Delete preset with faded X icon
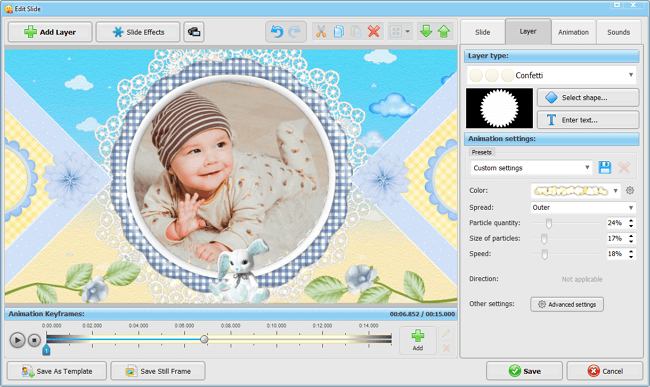The width and height of the screenshot is (650, 387). pos(624,167)
